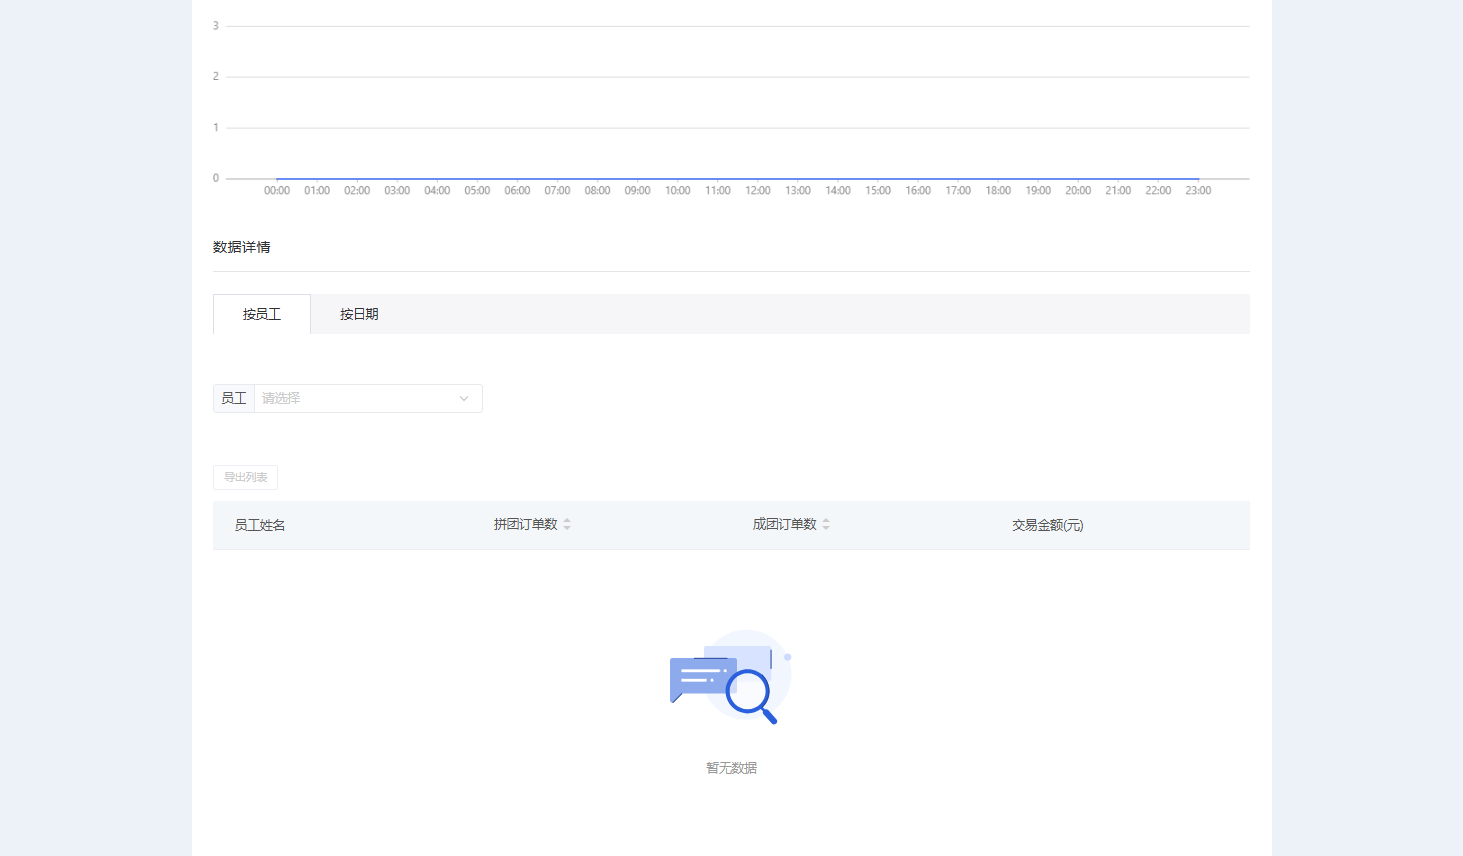Click the 员工 label prefix box
Screen dimensions: 1463x856
pos(234,398)
